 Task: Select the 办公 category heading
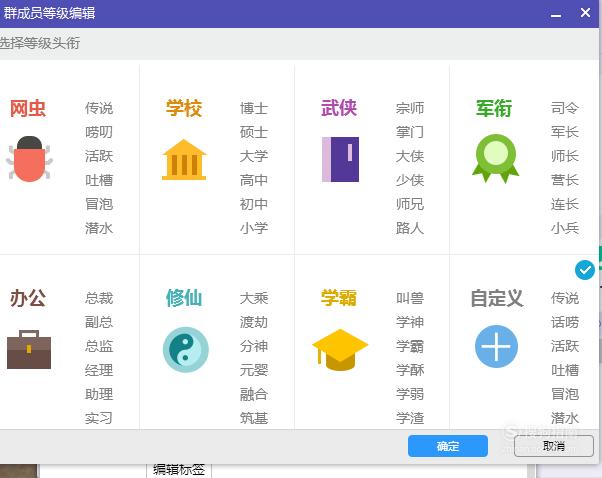tap(28, 298)
